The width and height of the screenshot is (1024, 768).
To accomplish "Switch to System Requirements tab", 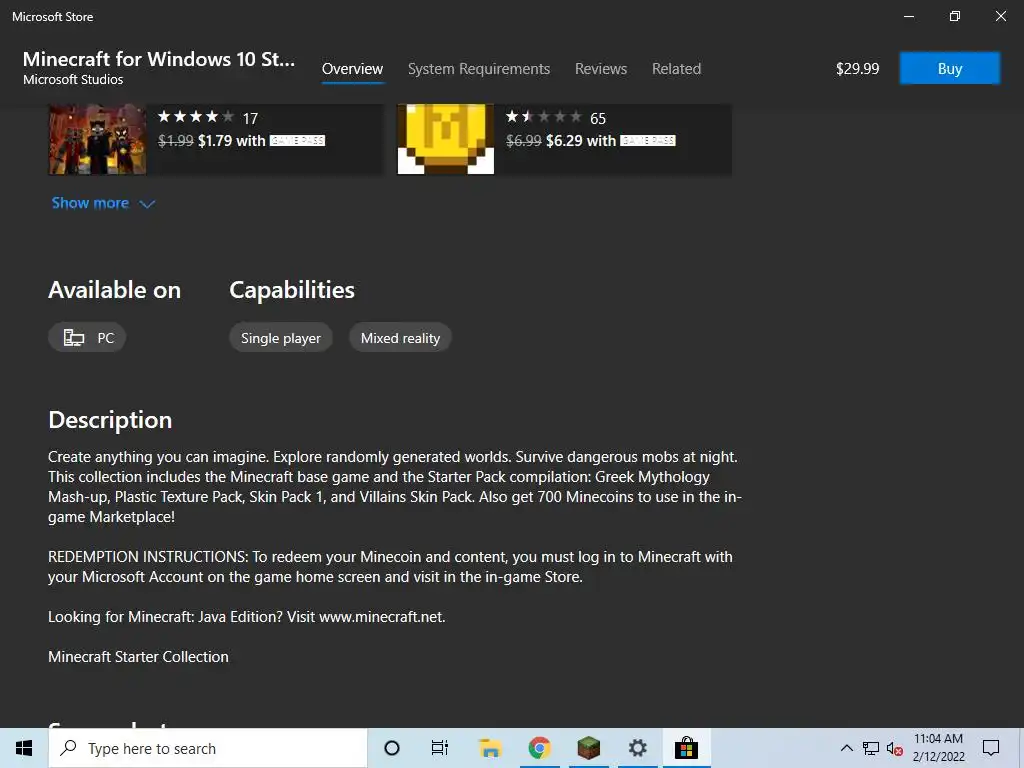I will [479, 69].
